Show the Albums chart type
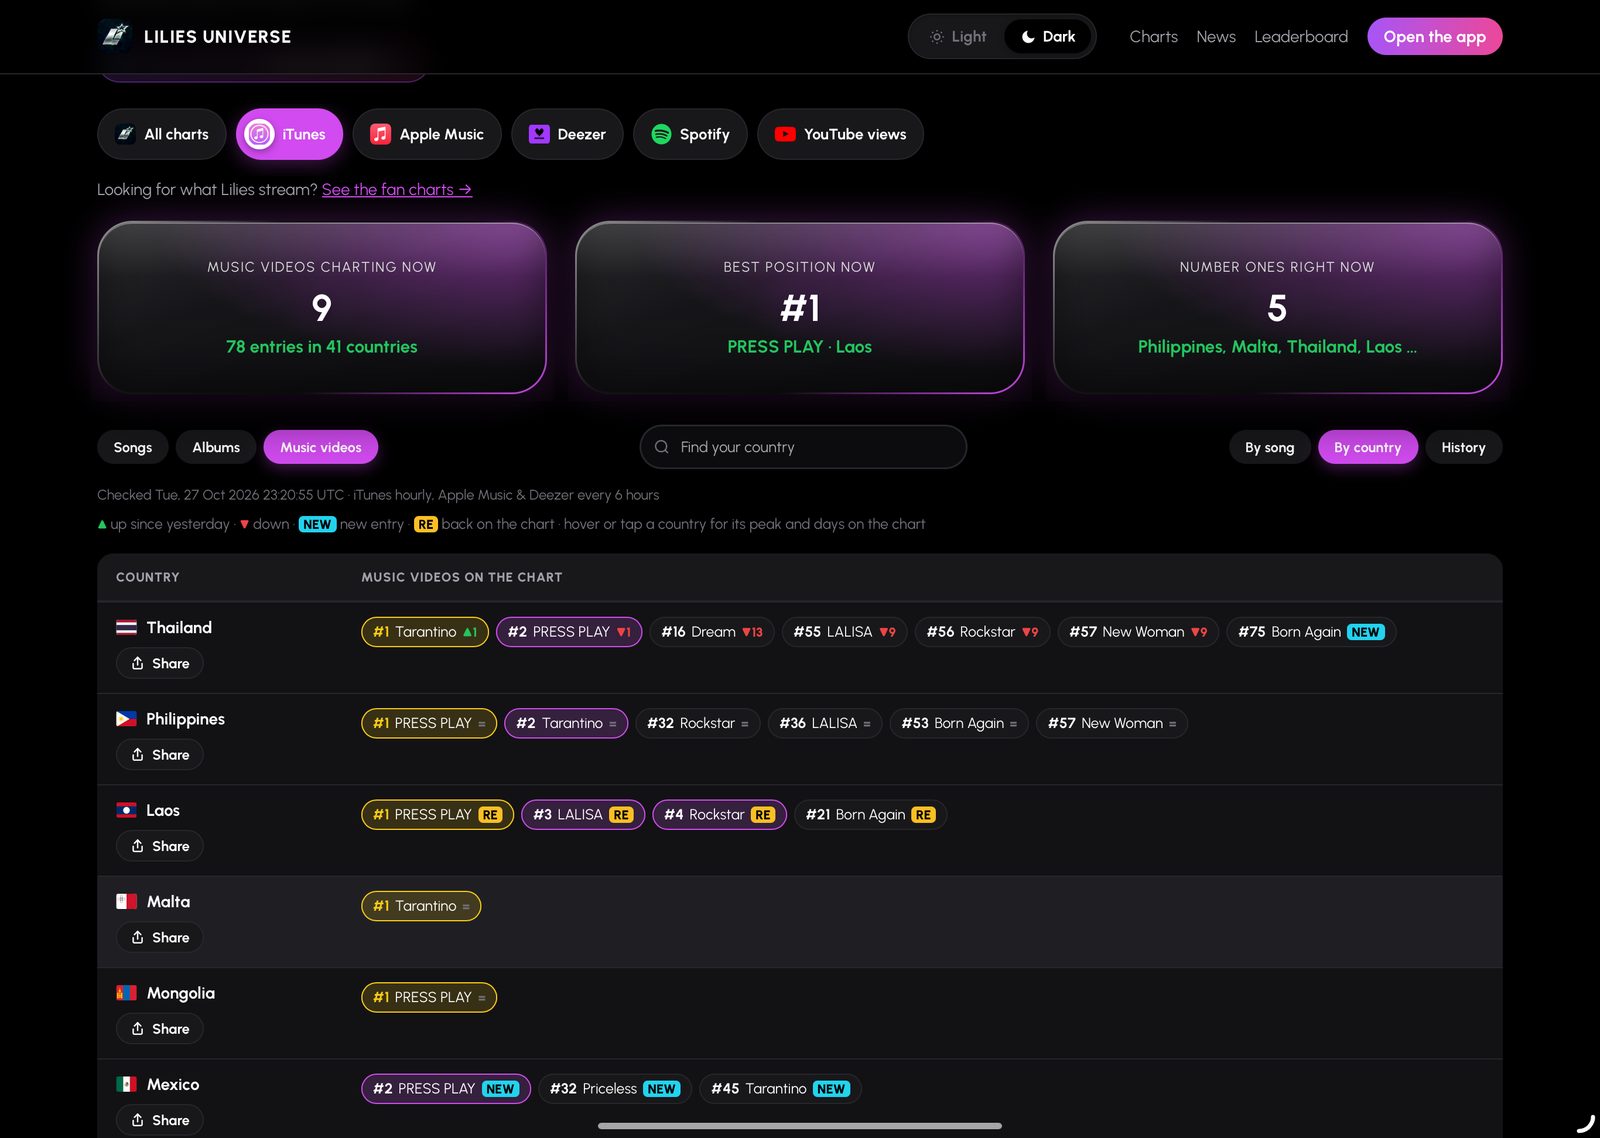The height and width of the screenshot is (1138, 1600). pos(216,447)
